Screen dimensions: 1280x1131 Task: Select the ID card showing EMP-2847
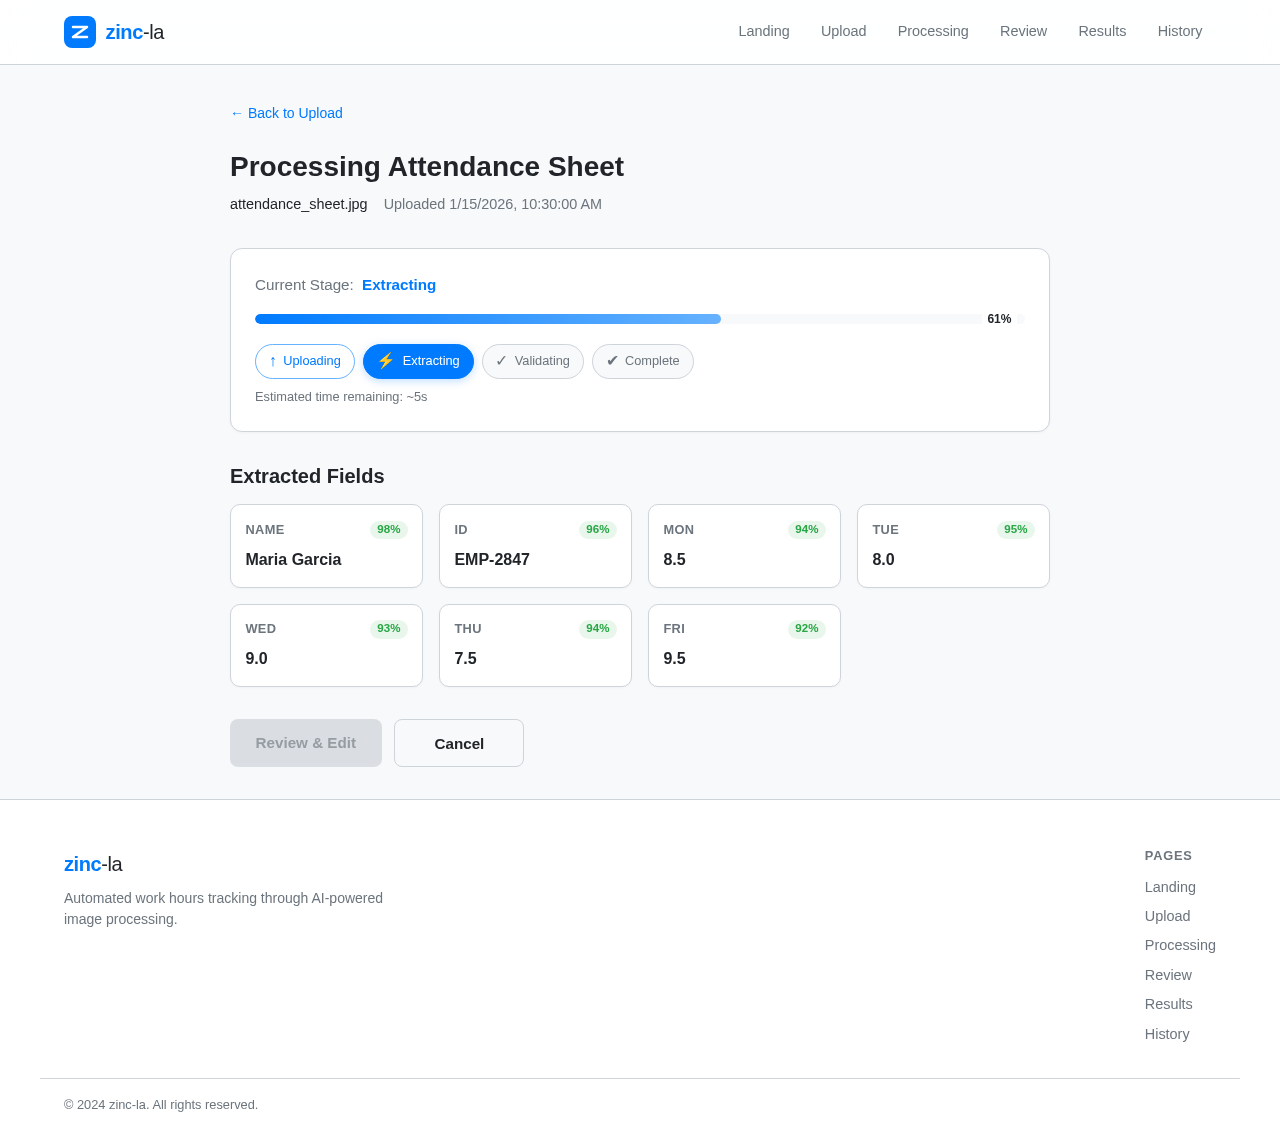pyautogui.click(x=535, y=546)
